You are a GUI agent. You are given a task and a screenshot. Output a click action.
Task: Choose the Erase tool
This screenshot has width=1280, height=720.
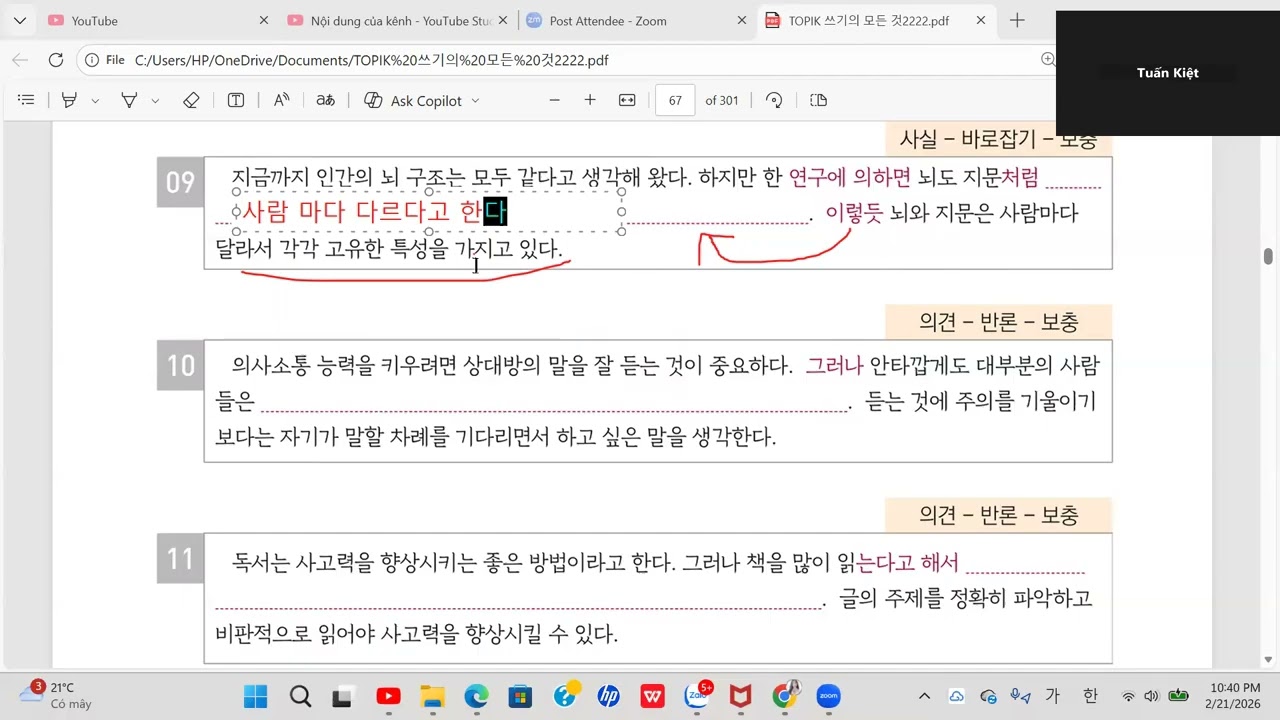pyautogui.click(x=191, y=100)
